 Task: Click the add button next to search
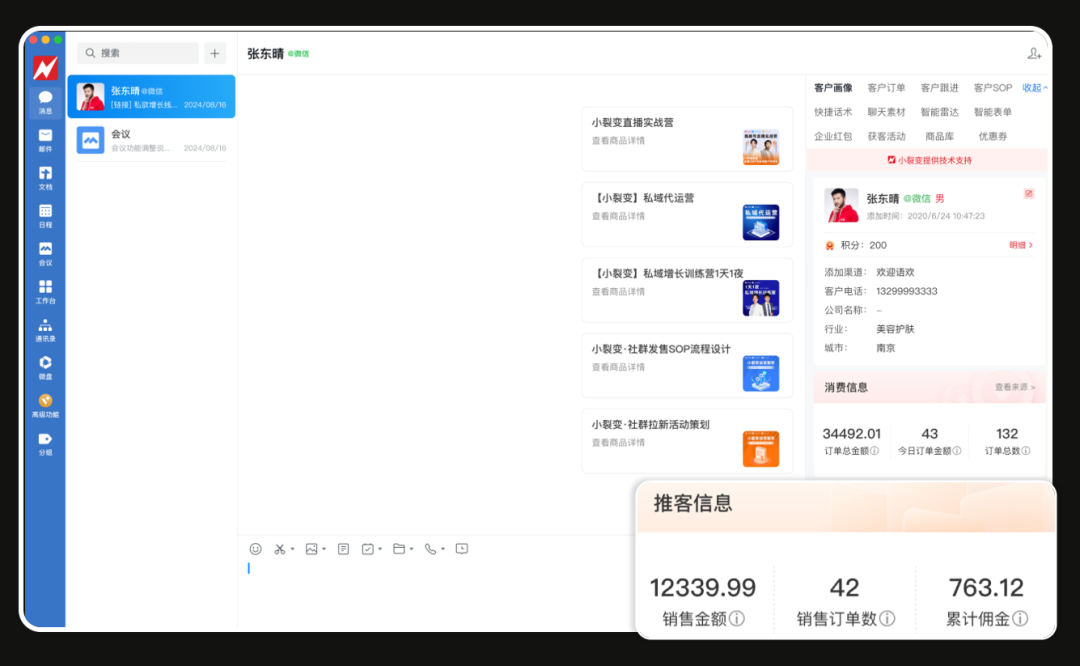coord(214,53)
